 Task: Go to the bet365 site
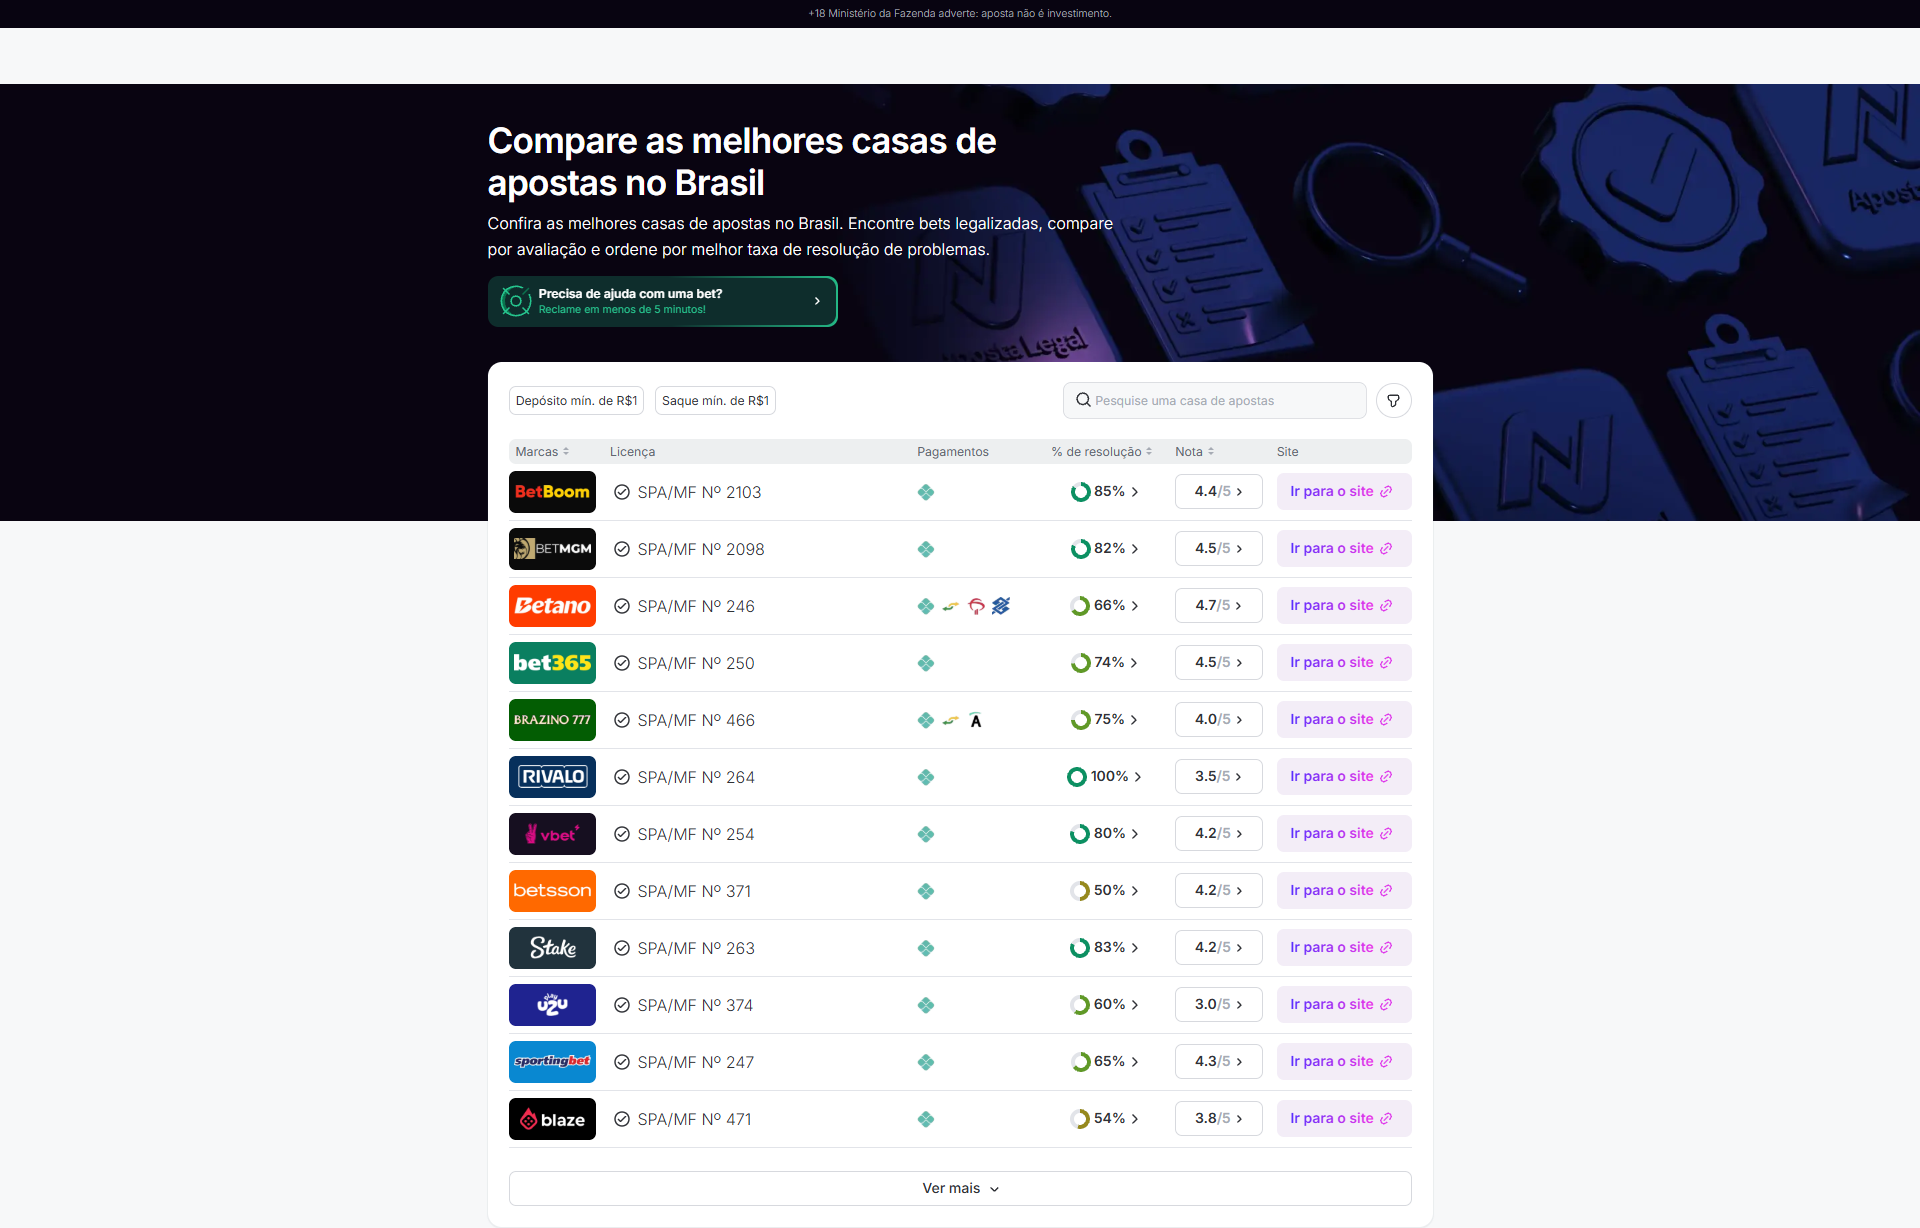pos(1344,663)
